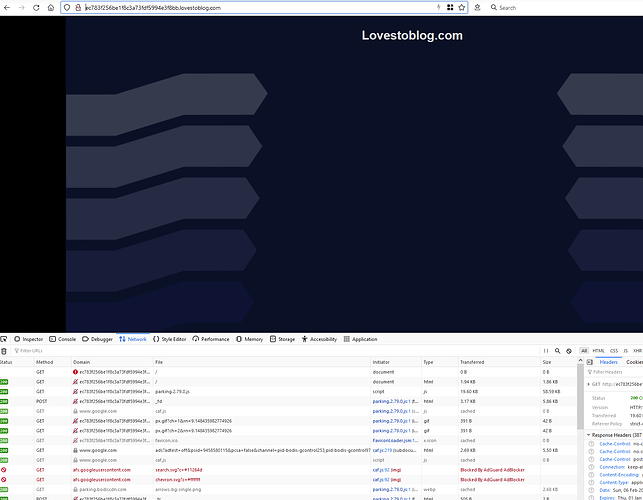
Task: Select the Network panel tab
Action: (x=132, y=339)
